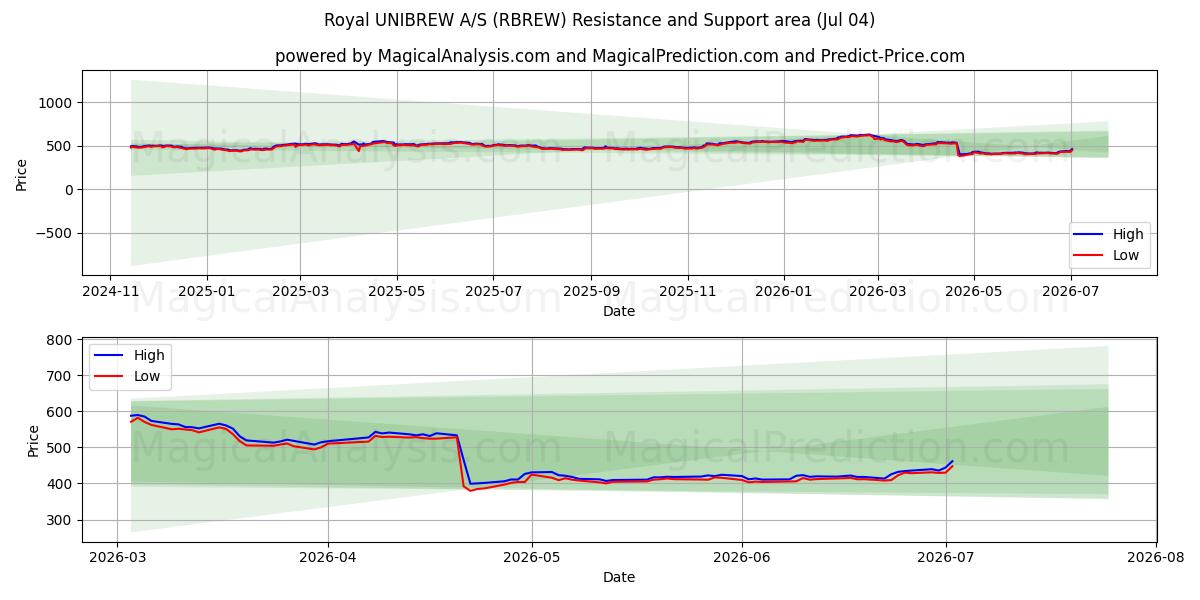Click the '2026-05' tick label on bottom chart
Image resolution: width=1200 pixels, height=600 pixels.
tap(532, 558)
